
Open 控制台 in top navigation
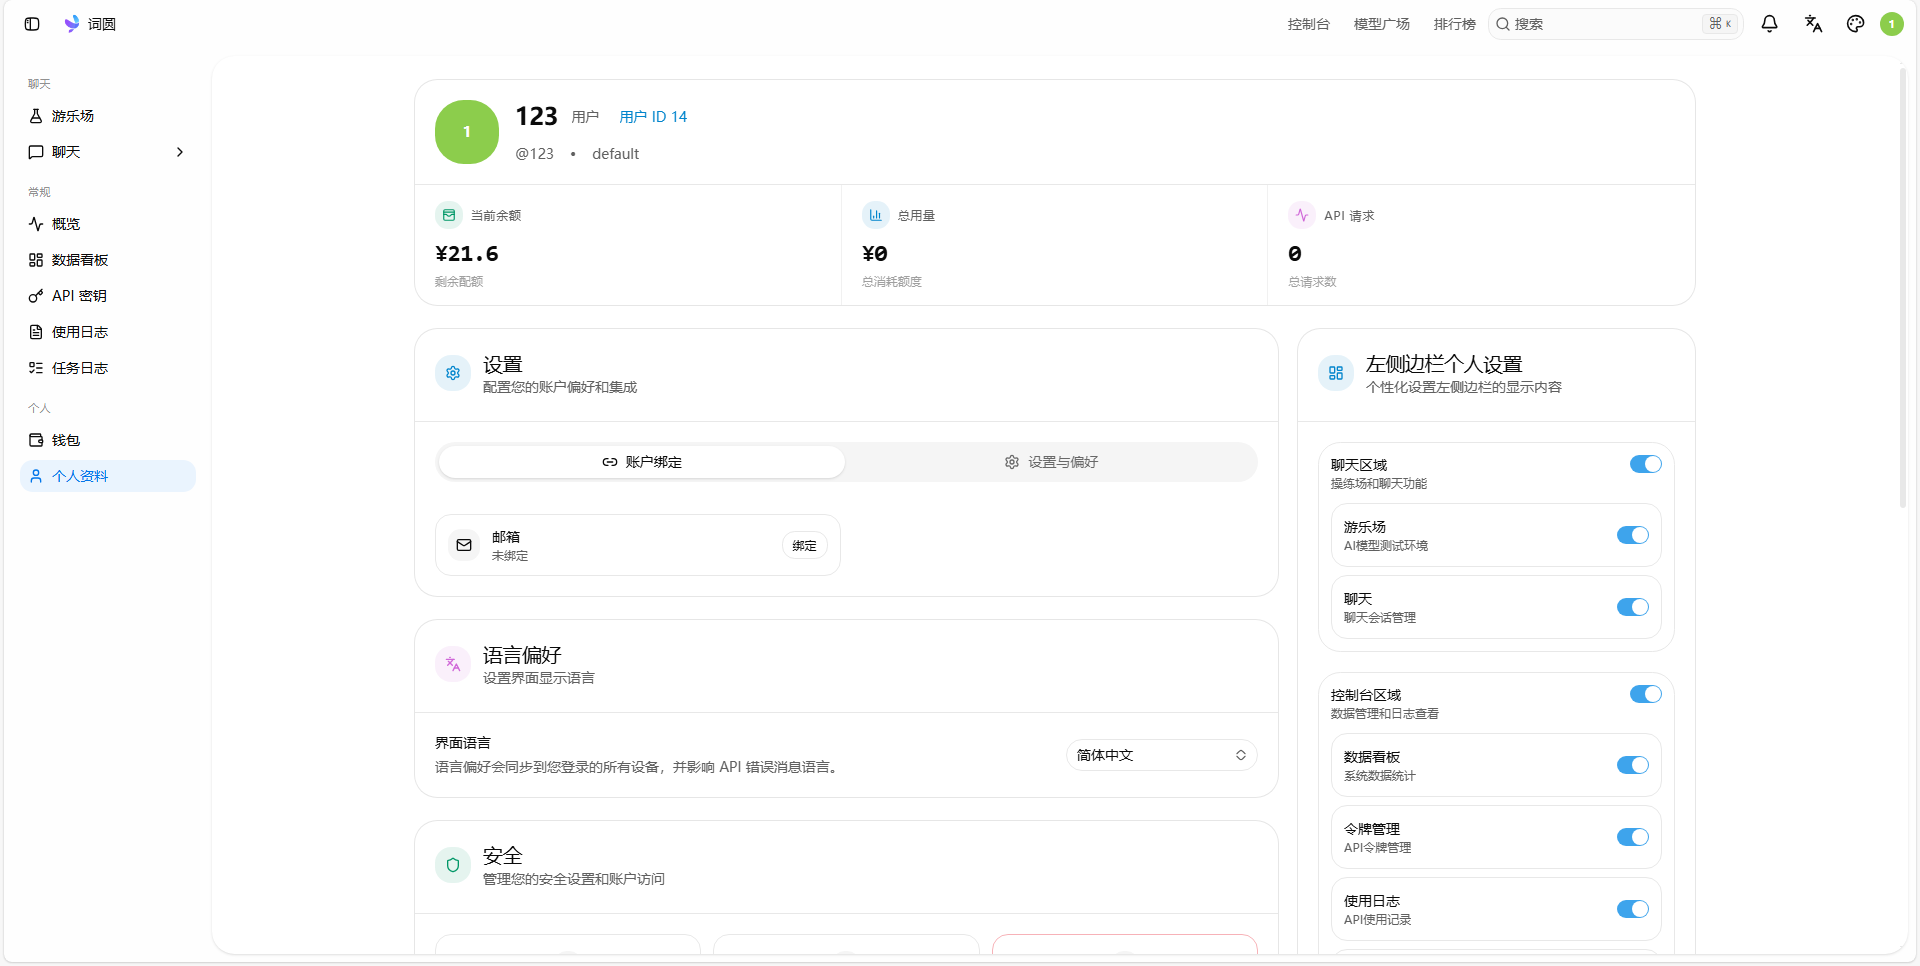tap(1308, 24)
